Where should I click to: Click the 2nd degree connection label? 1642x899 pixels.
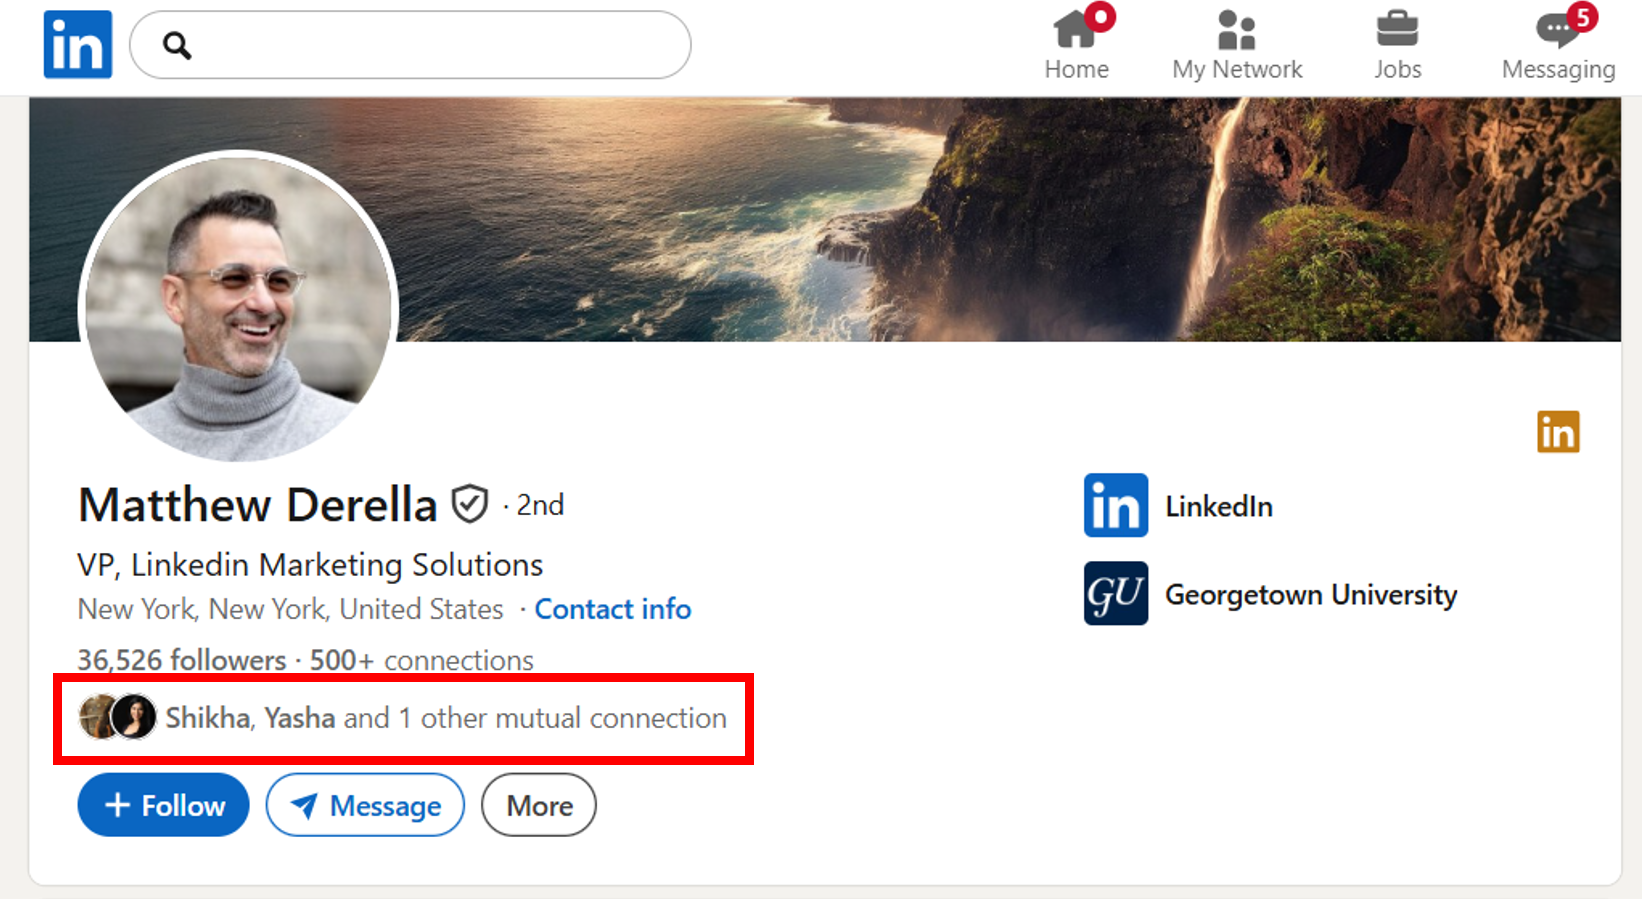point(540,505)
